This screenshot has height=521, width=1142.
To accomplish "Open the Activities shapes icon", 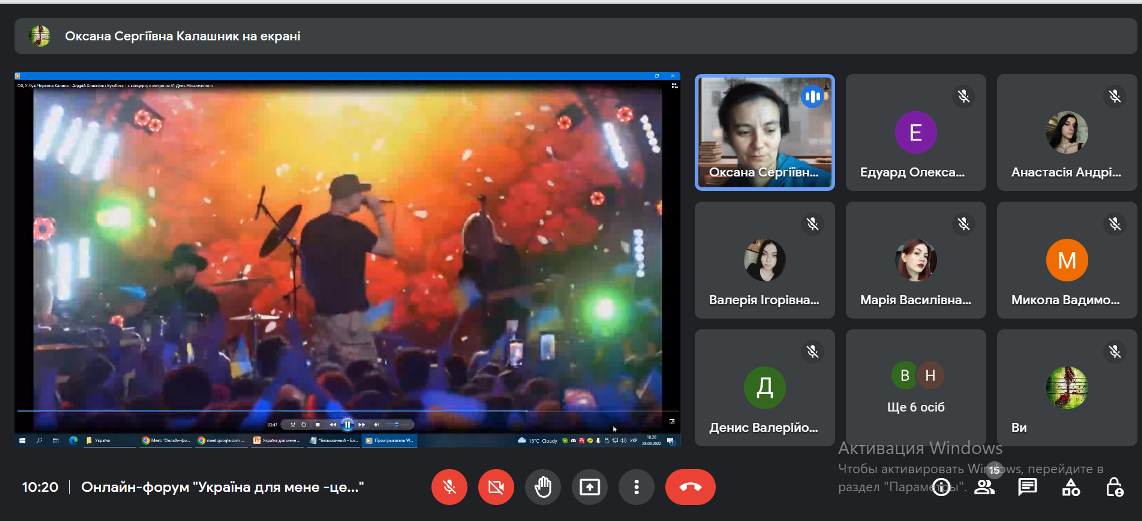I will [x=1071, y=487].
